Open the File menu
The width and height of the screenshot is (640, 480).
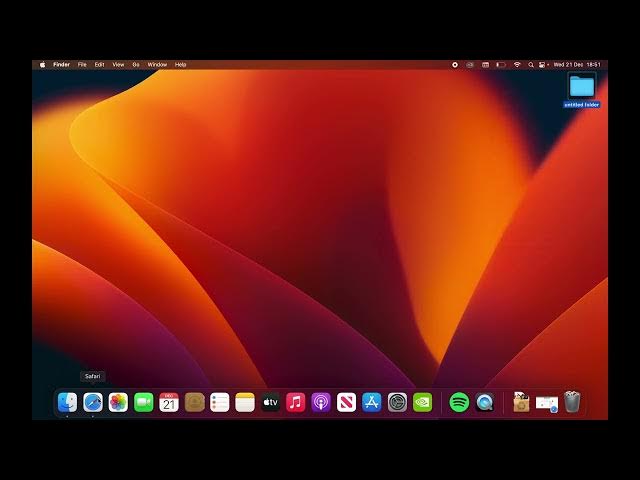coord(82,64)
